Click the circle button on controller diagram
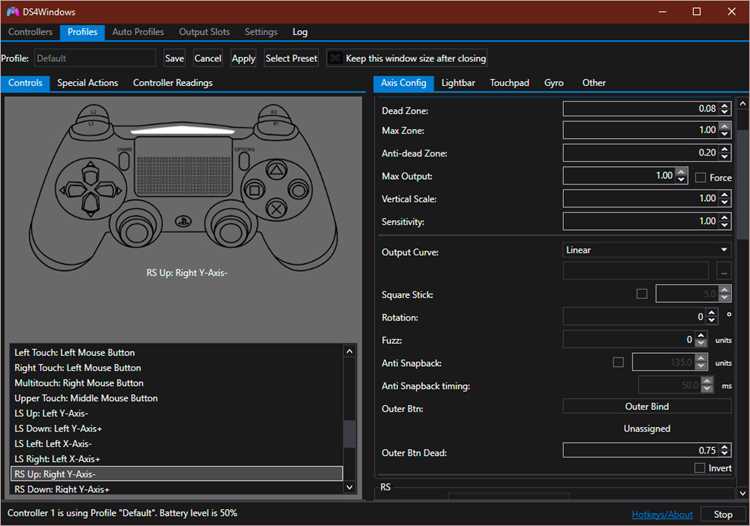Image resolution: width=750 pixels, height=526 pixels. click(x=298, y=190)
